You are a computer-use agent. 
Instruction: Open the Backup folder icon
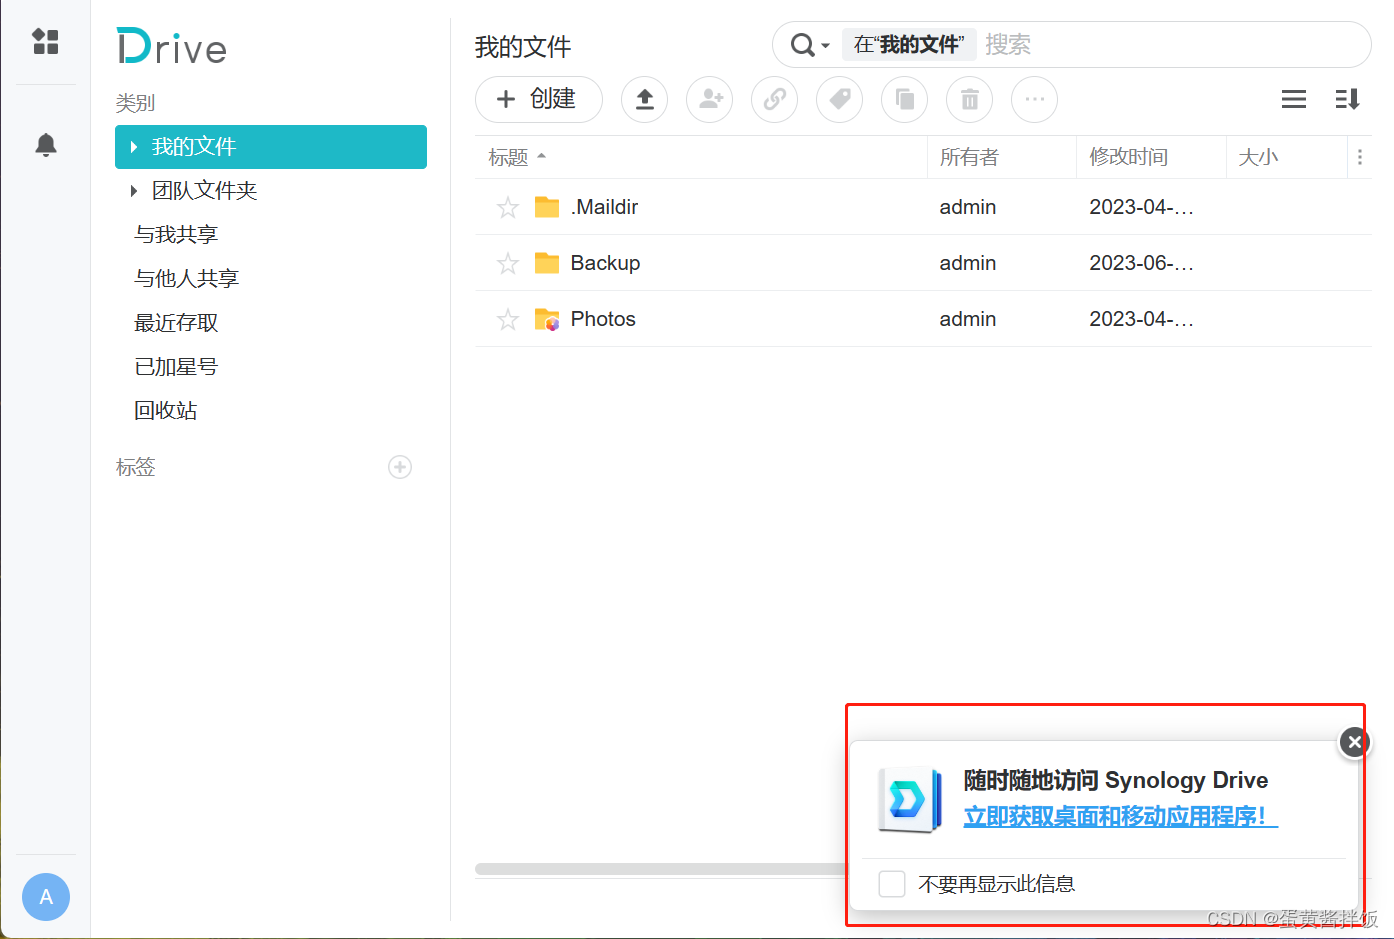[x=547, y=263]
